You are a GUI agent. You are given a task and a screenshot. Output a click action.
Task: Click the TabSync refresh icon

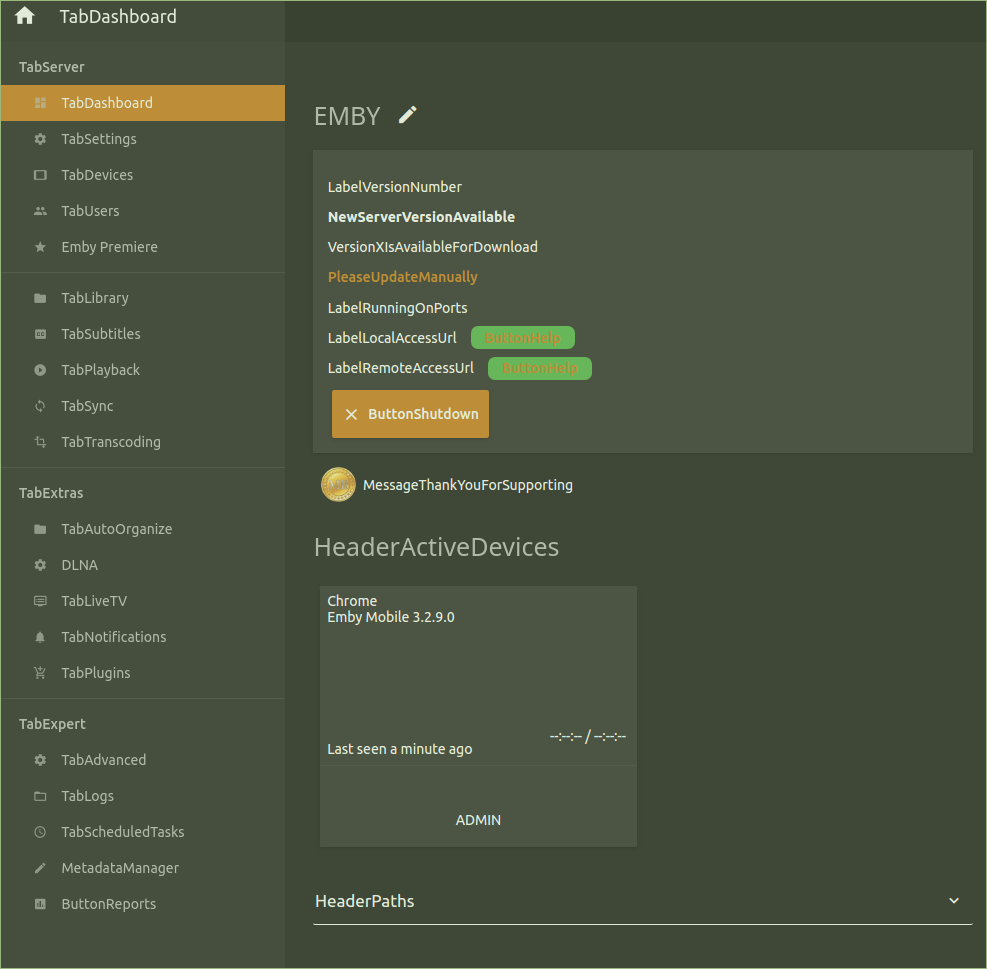click(40, 406)
